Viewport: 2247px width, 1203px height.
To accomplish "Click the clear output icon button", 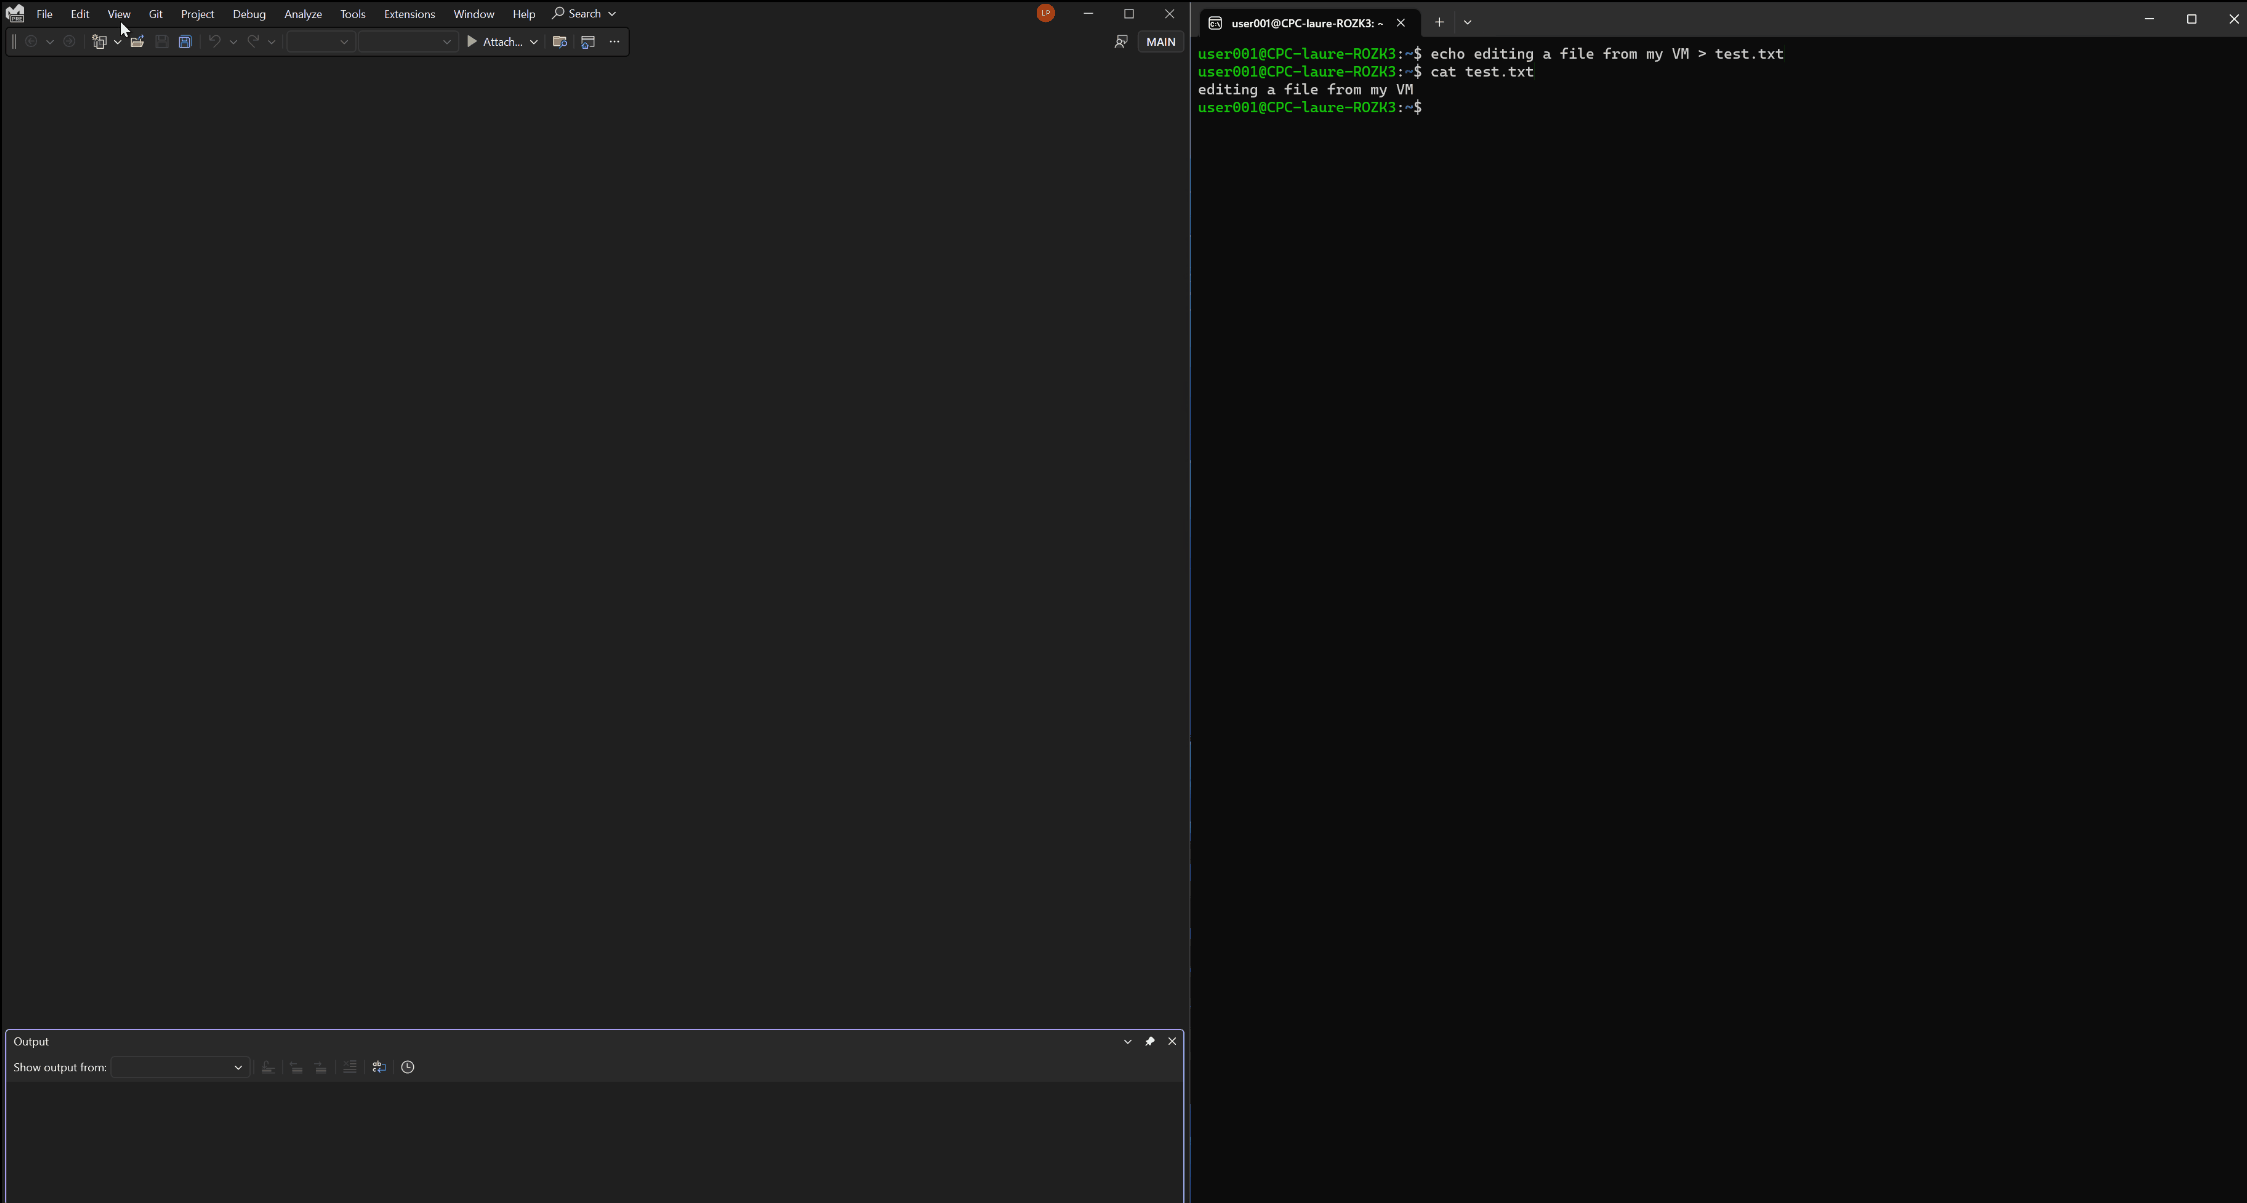I will 349,1066.
